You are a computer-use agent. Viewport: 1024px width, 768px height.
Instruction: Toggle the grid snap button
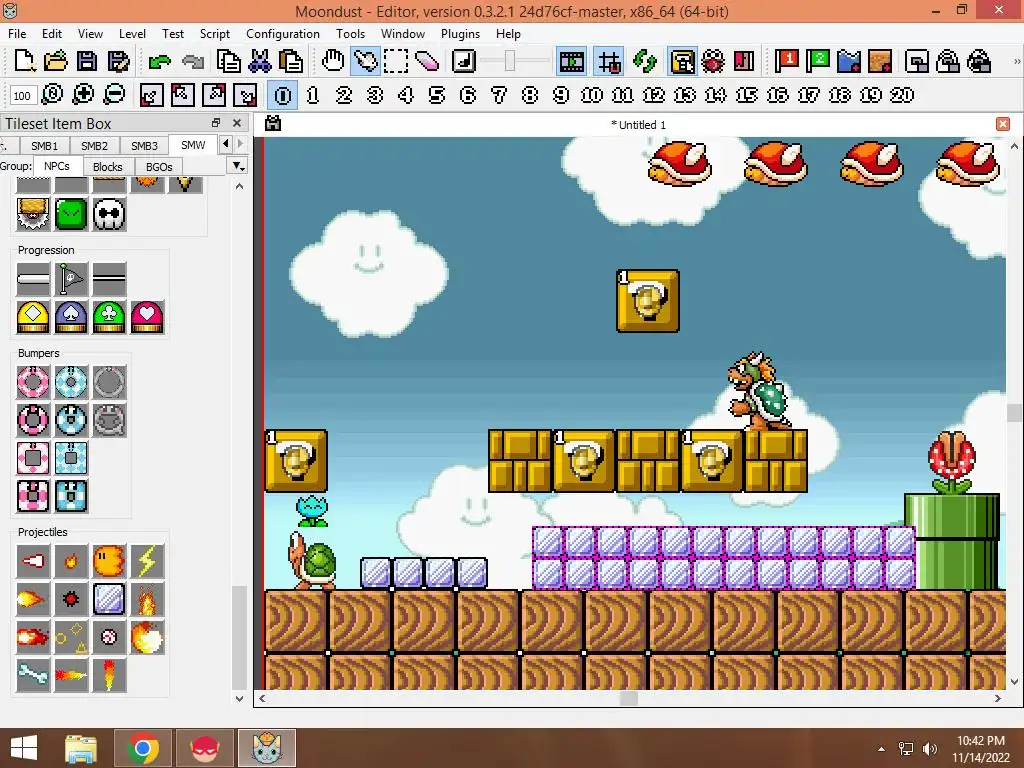609,62
